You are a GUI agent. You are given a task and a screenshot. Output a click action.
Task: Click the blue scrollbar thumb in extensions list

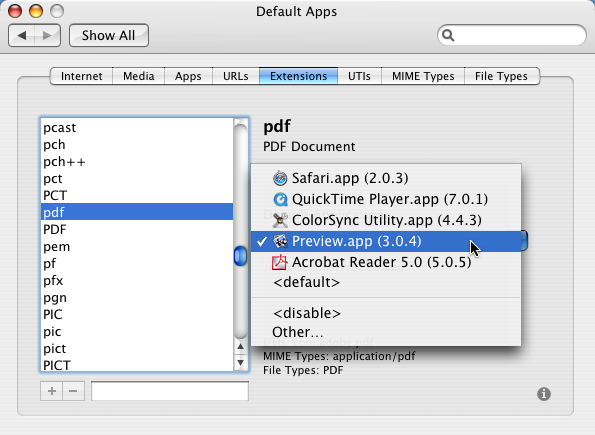(x=240, y=256)
